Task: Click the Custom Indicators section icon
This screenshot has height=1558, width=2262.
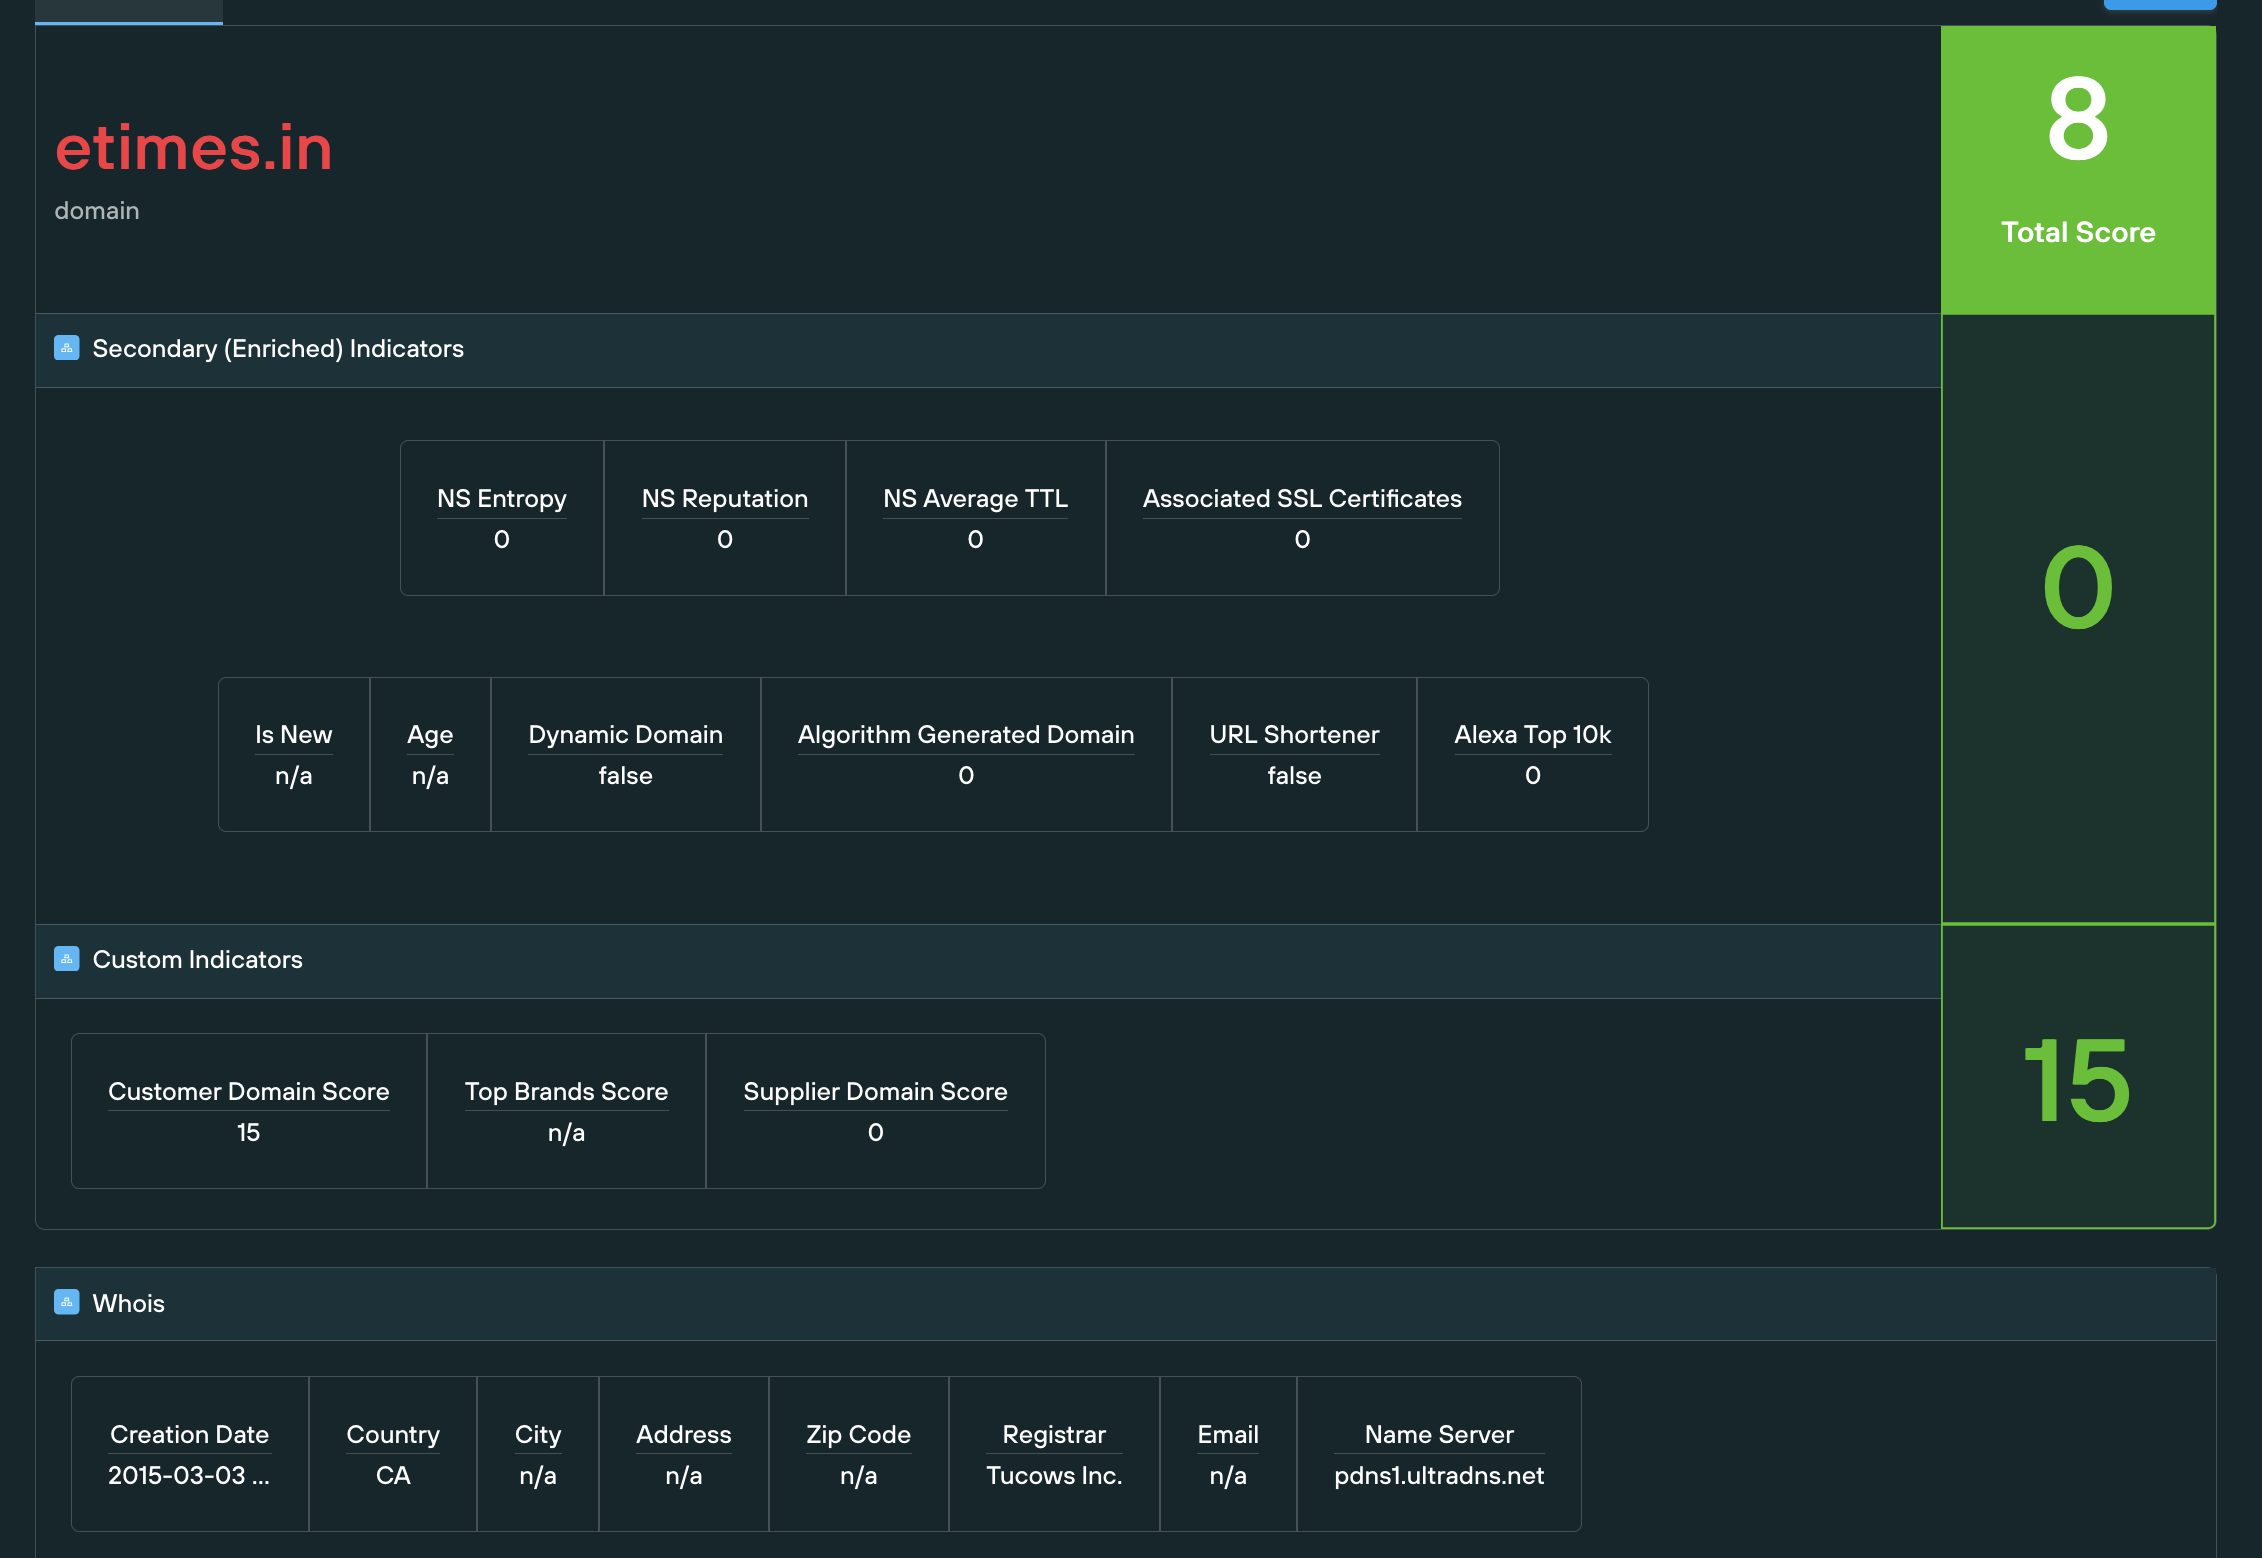Action: [x=67, y=959]
